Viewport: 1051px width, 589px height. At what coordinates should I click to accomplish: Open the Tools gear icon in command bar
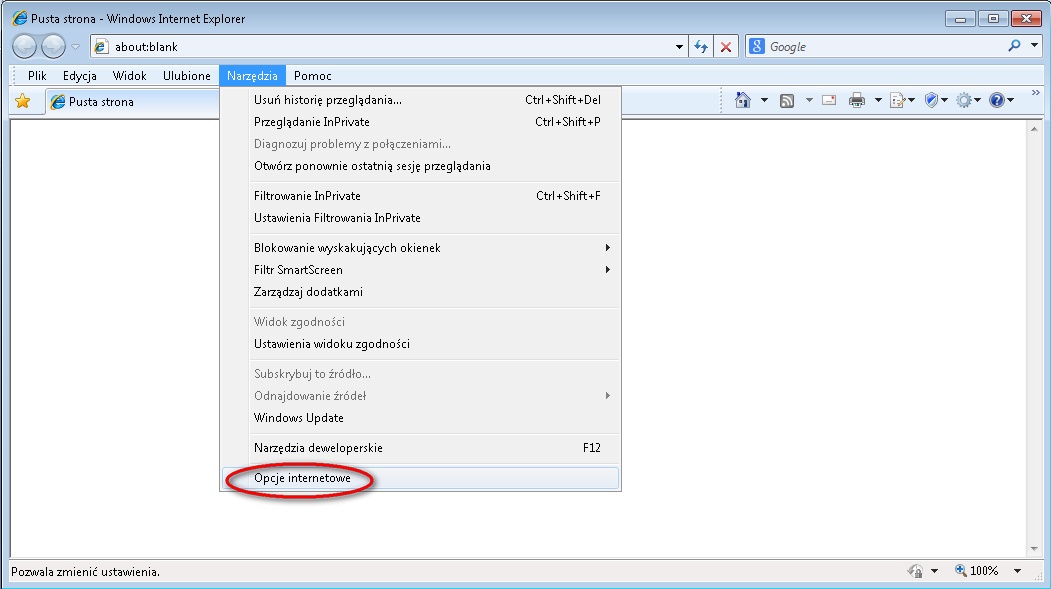point(964,101)
